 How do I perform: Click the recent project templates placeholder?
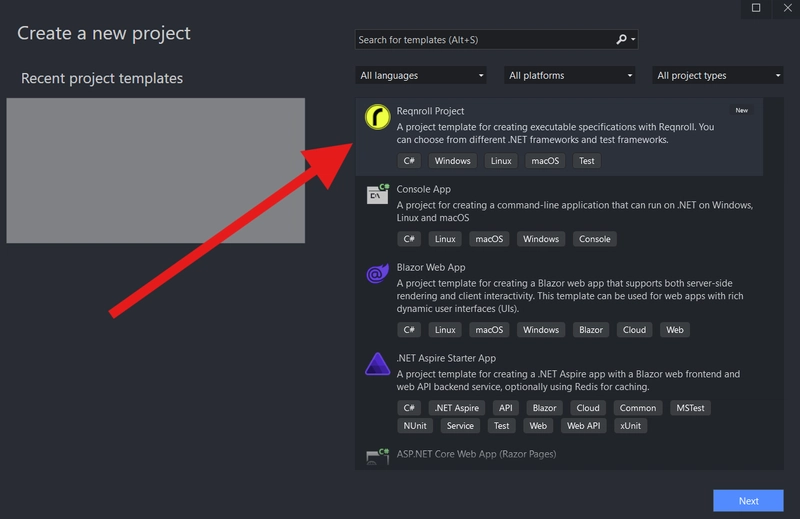pyautogui.click(x=155, y=170)
